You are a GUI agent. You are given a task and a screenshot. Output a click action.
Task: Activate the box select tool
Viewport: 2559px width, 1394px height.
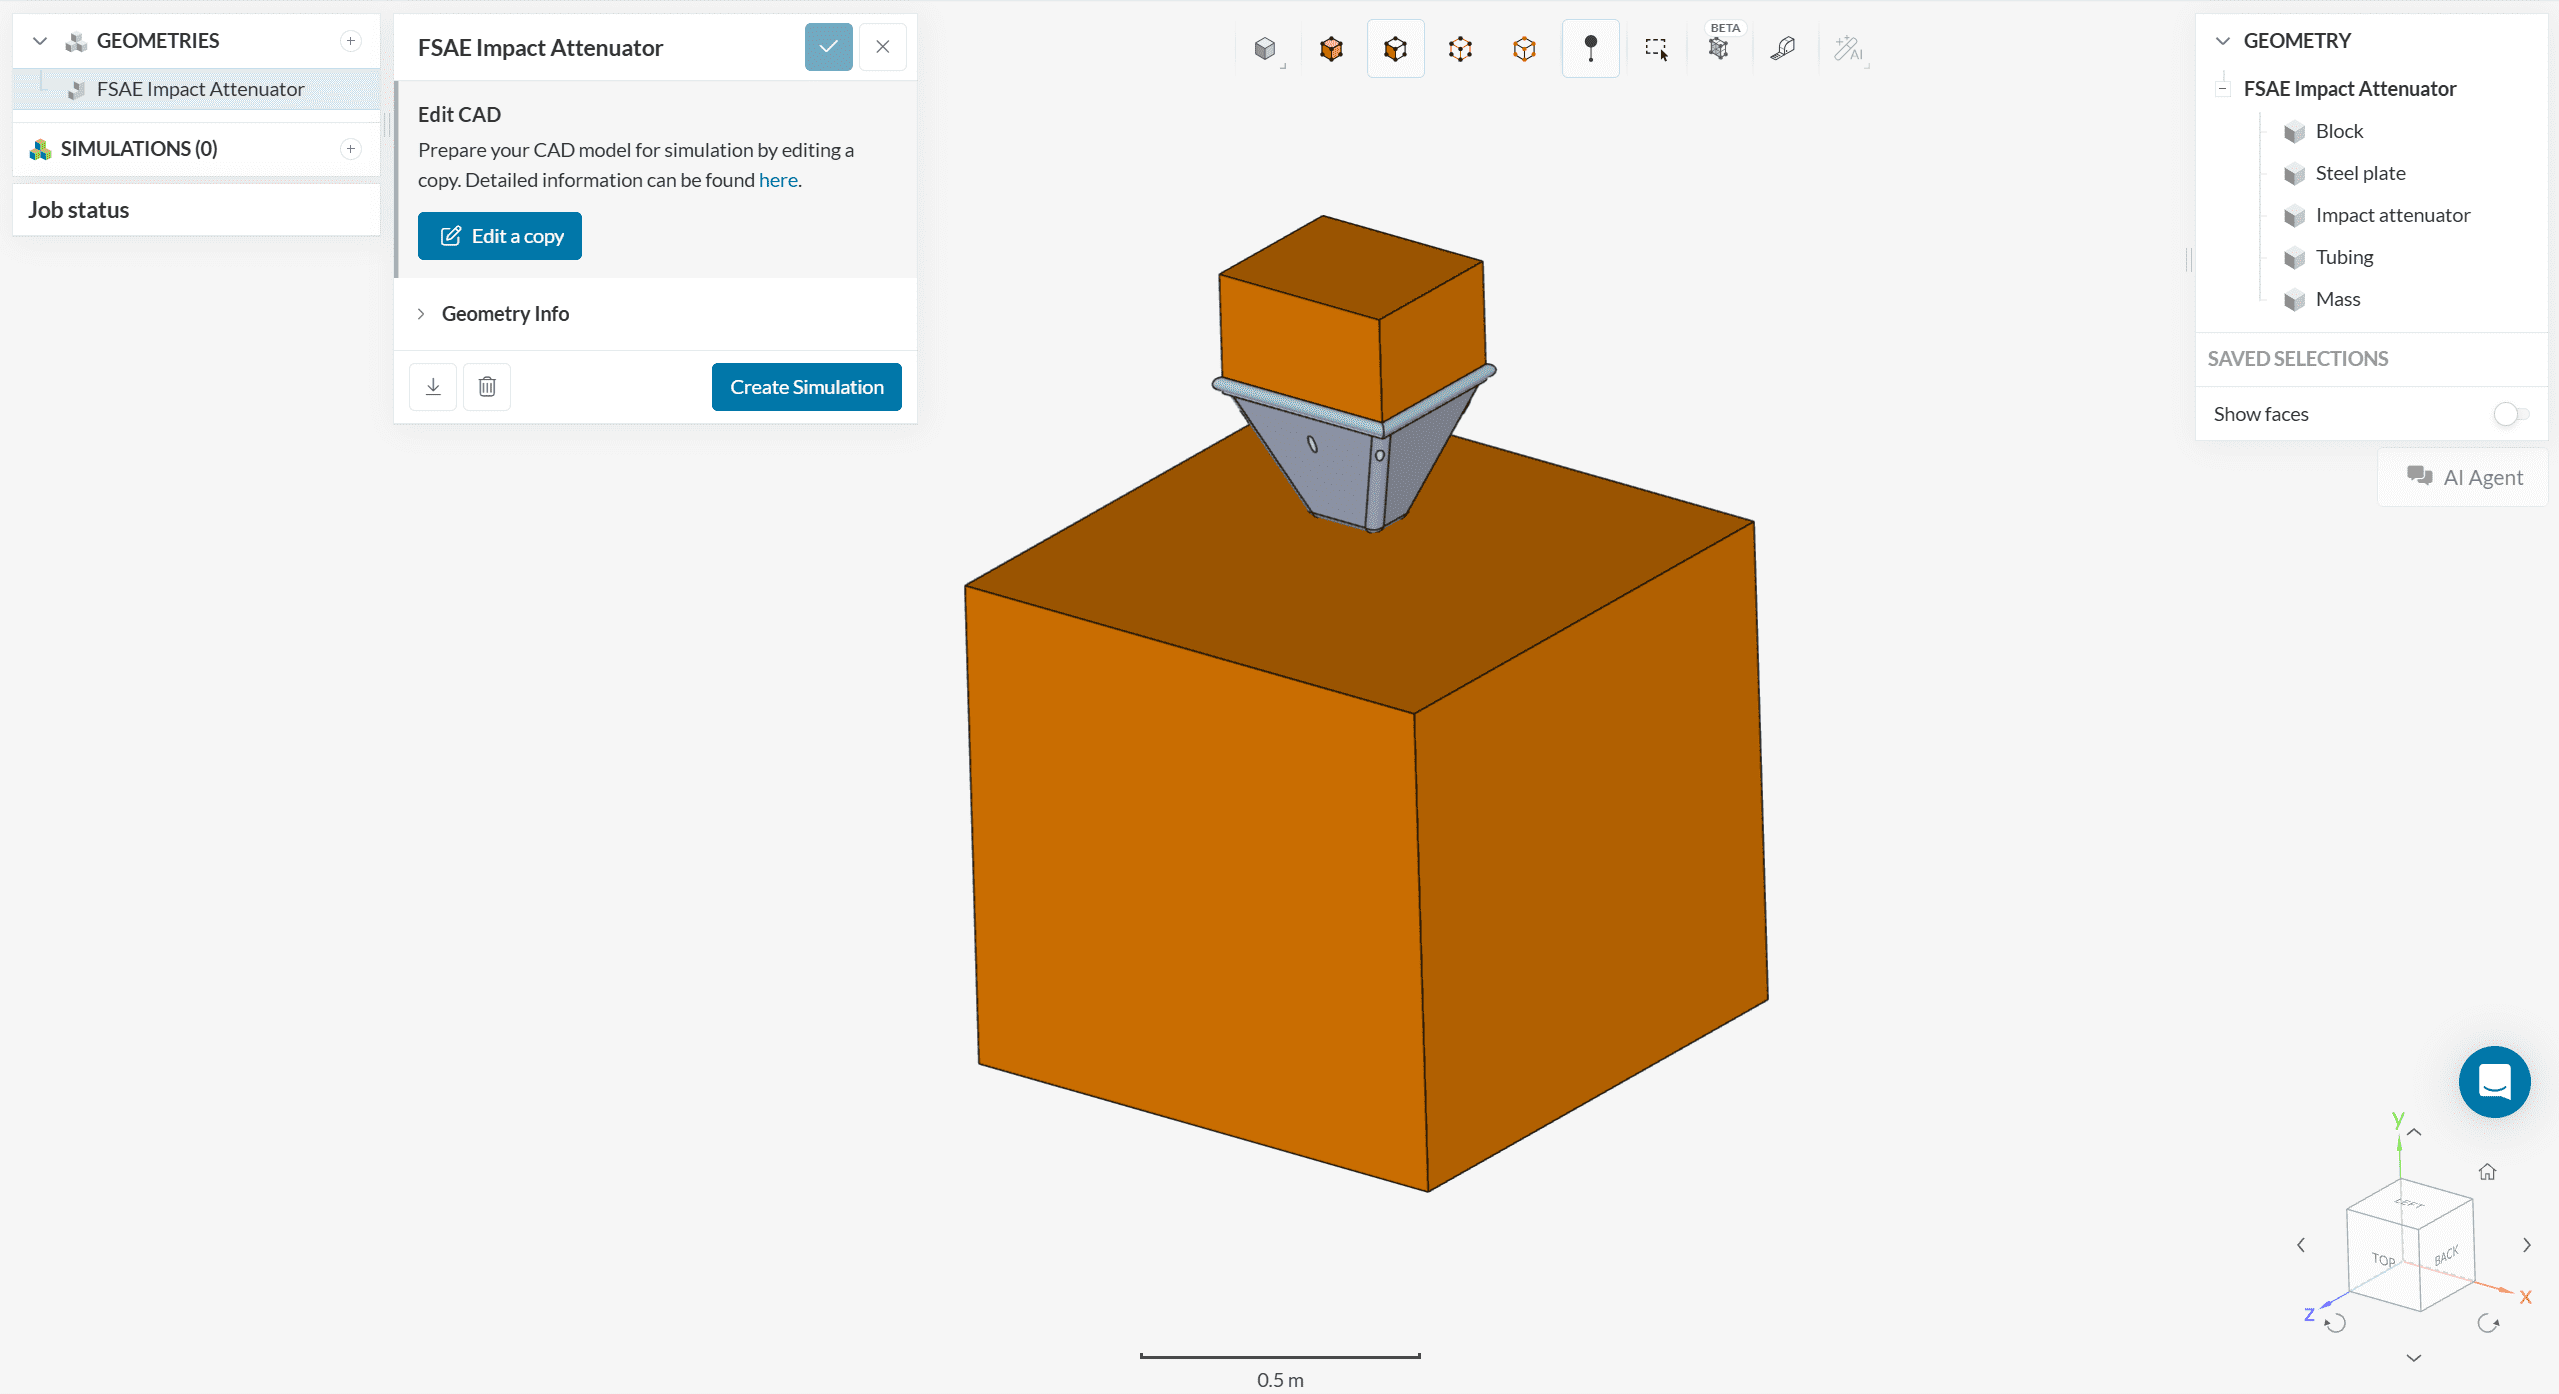point(1656,48)
